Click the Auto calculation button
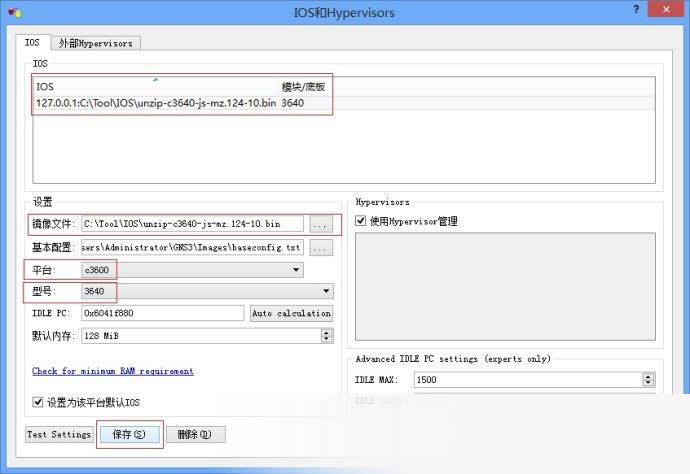690x474 pixels. 291,313
